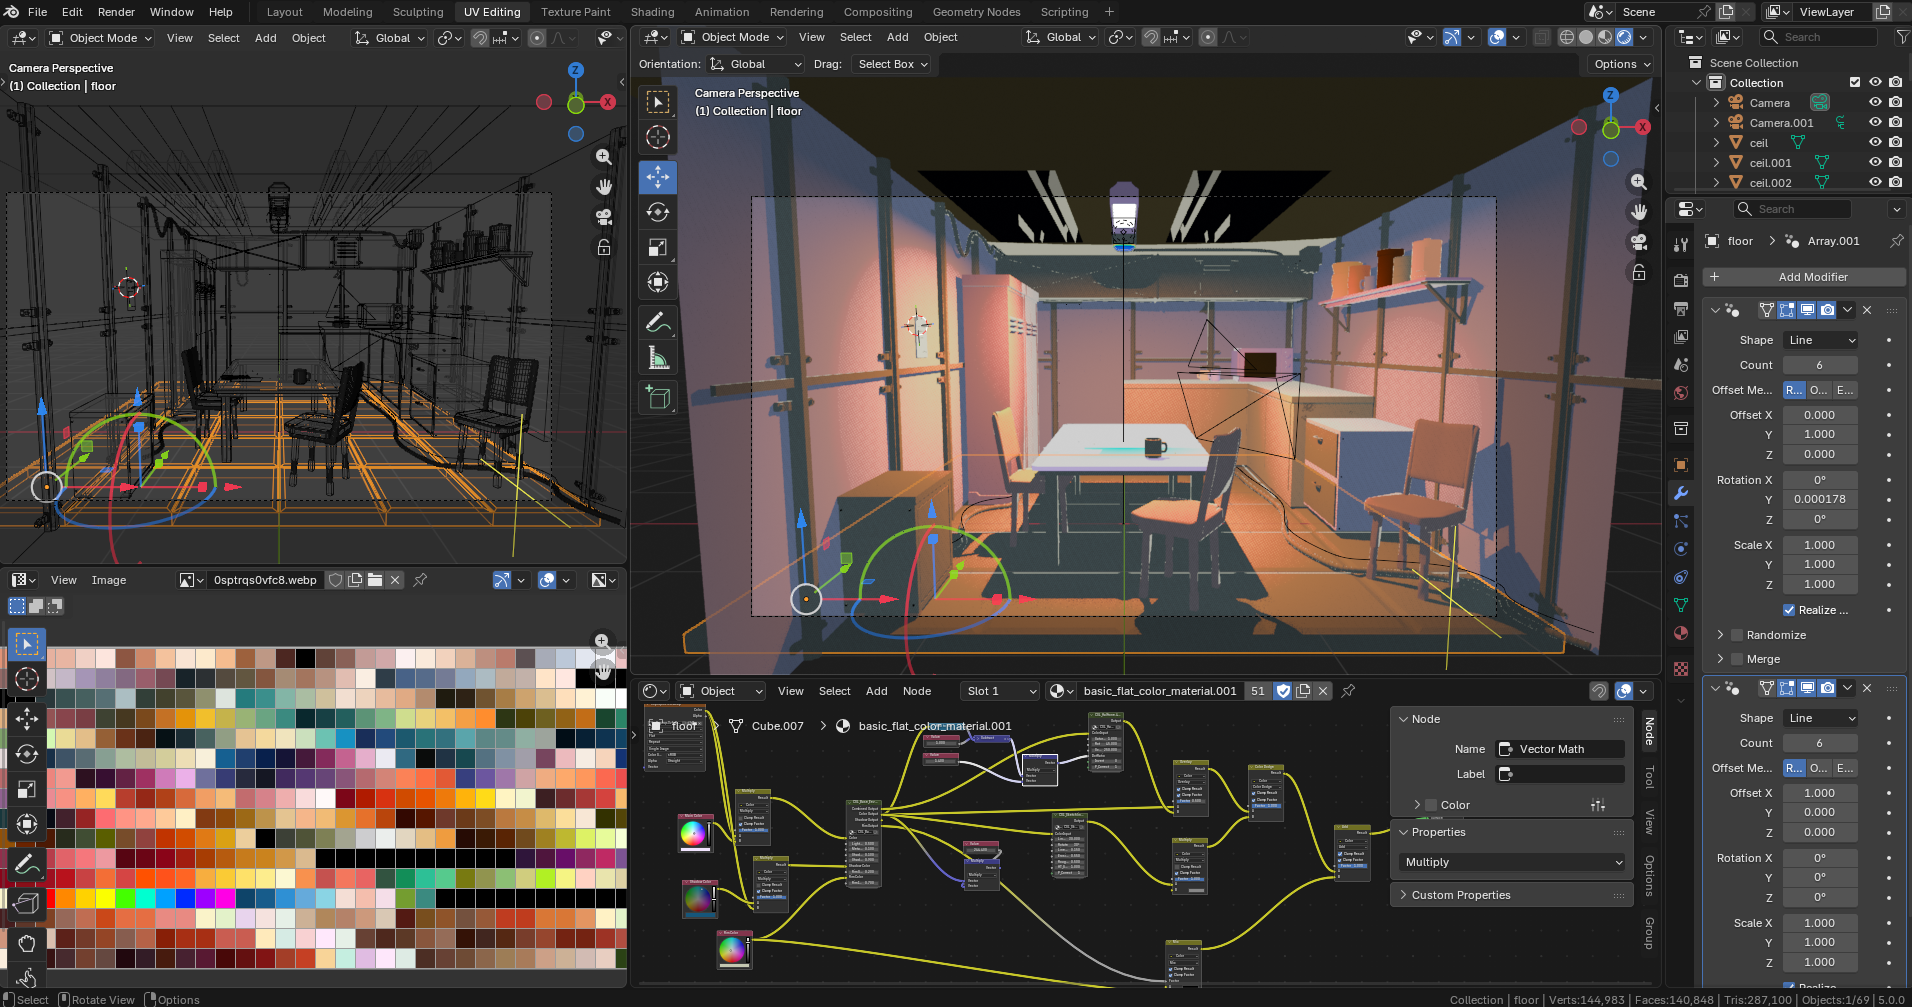The image size is (1912, 1007).
Task: Switch main viewport to wireframe shading
Action: point(1567,37)
